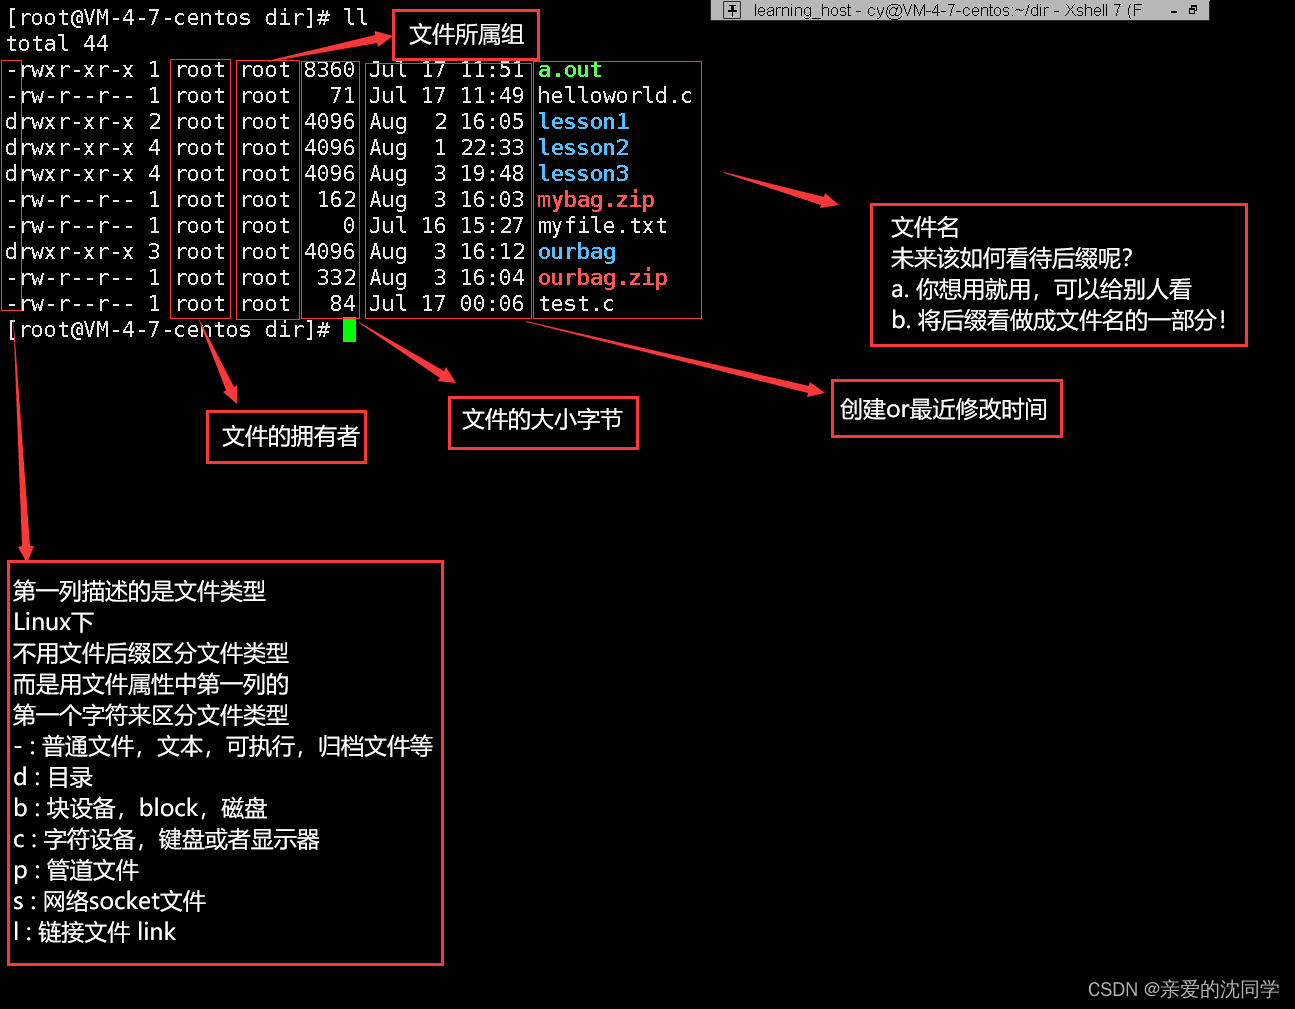Screen dimensions: 1295x1009
Task: Click the timestamp 11:51 of a.out
Action: tap(492, 70)
